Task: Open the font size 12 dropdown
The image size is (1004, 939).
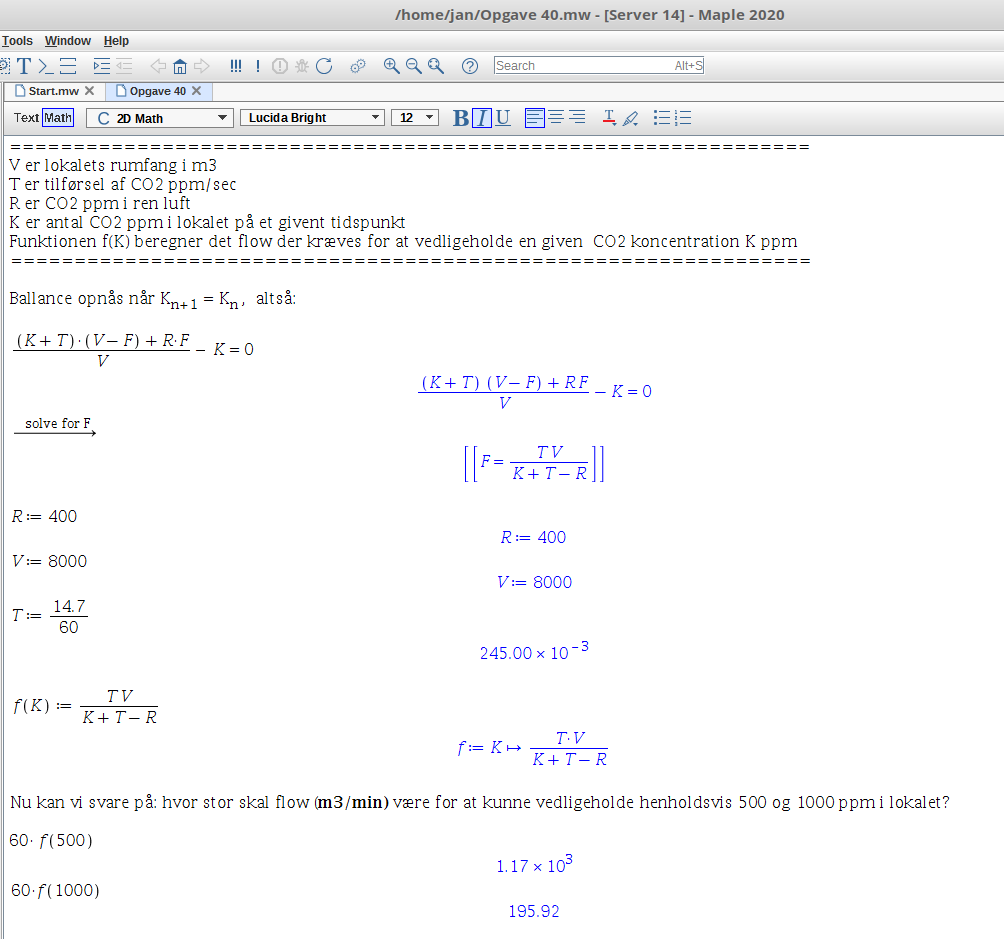Action: 415,118
